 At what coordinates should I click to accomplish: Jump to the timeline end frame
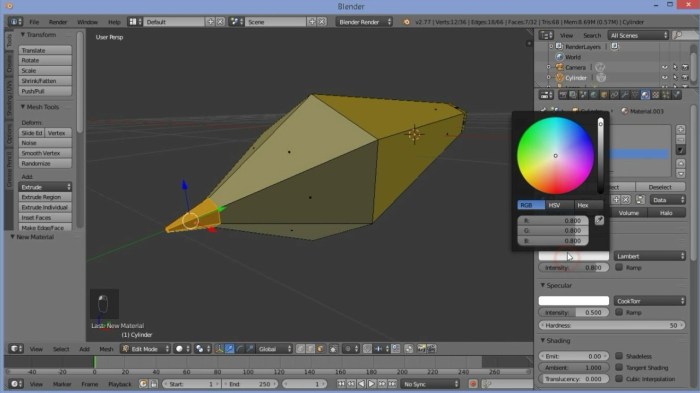click(392, 384)
